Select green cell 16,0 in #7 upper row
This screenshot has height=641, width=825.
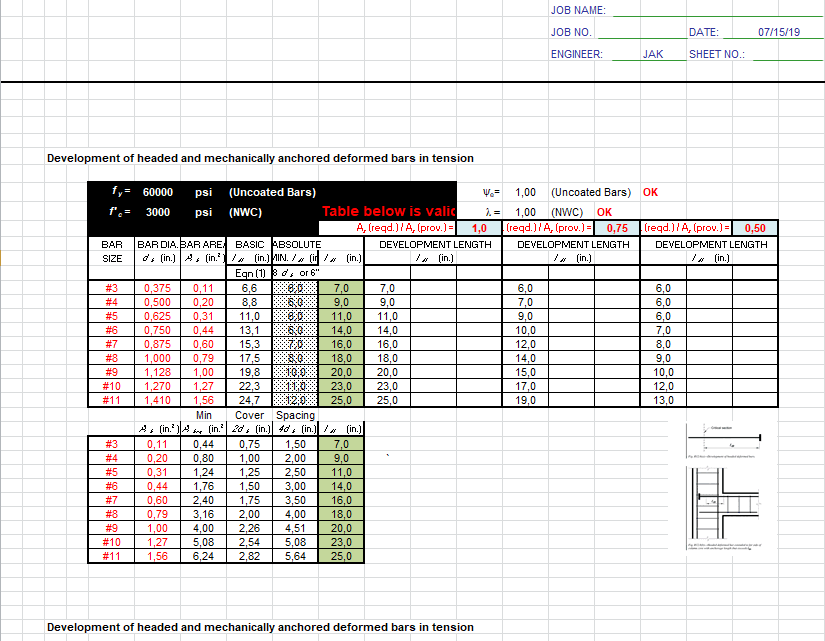tap(341, 344)
